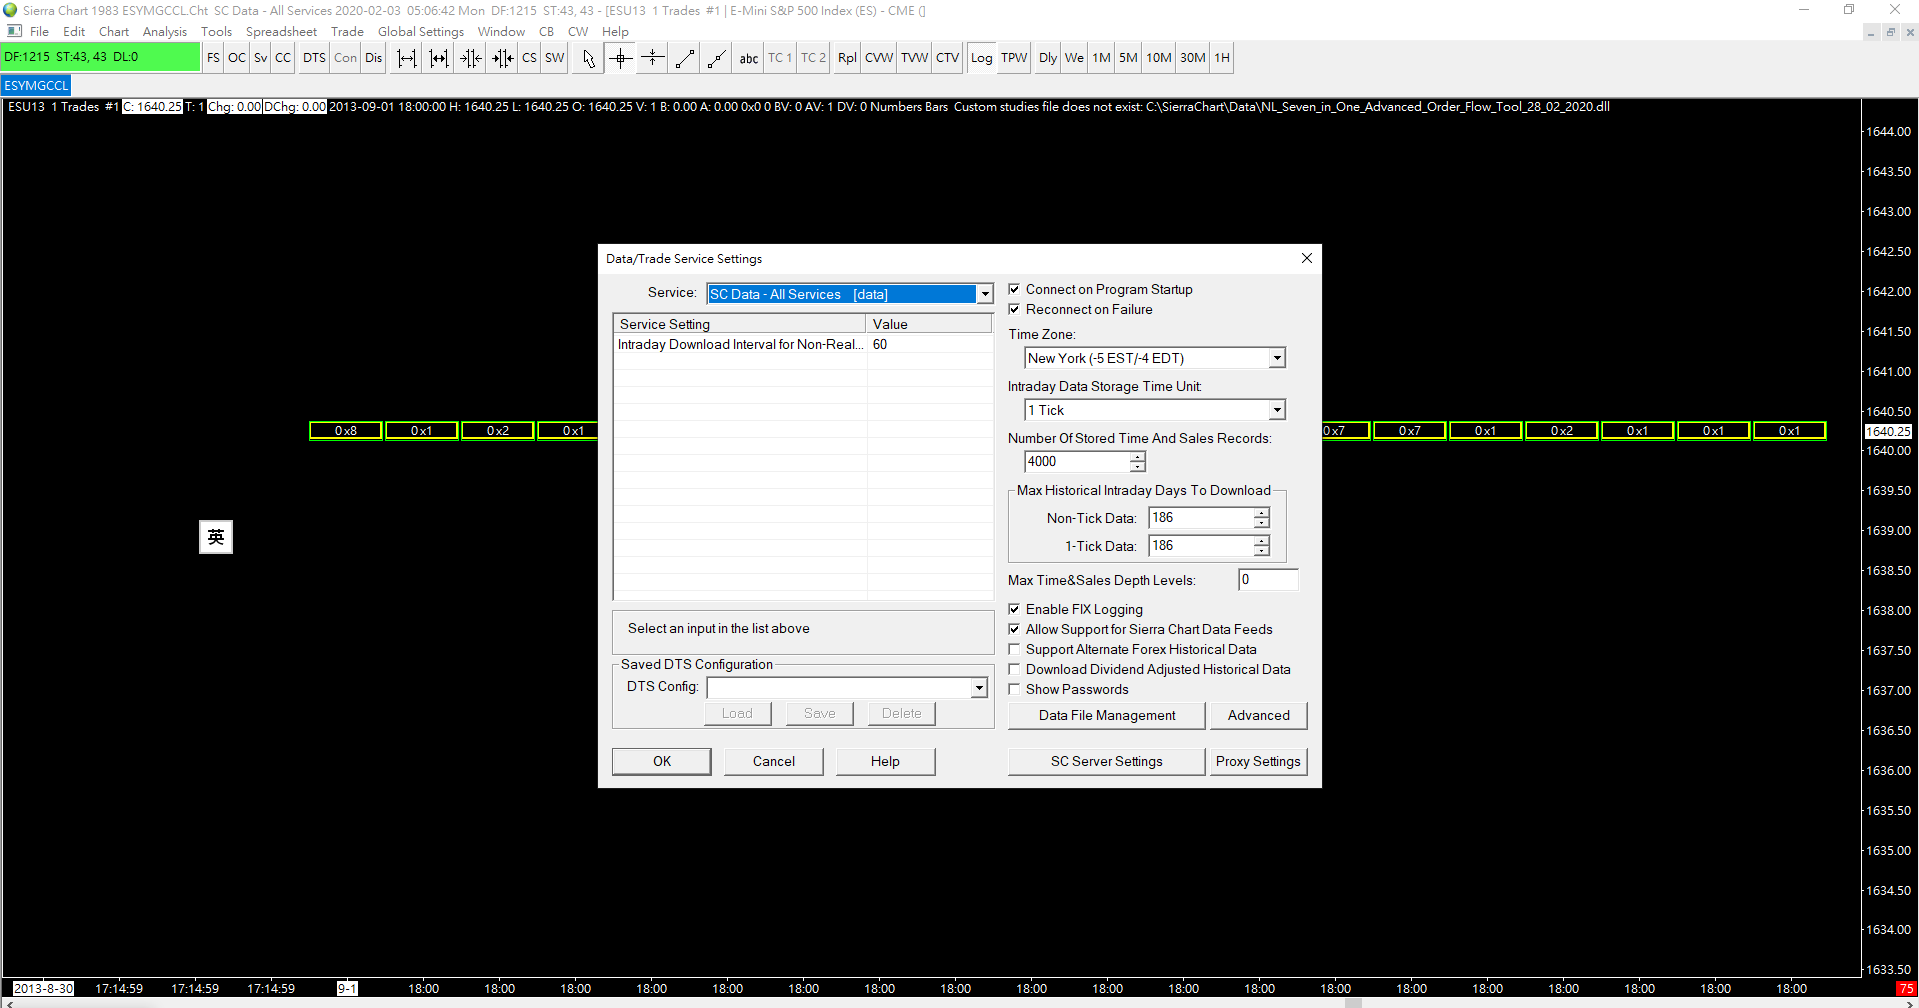
Task: Open Intraday Data Storage Time Unit dropdown
Action: 1277,410
